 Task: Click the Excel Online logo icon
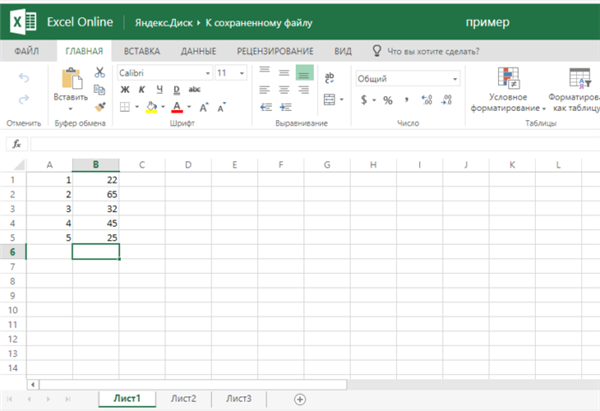(x=23, y=22)
